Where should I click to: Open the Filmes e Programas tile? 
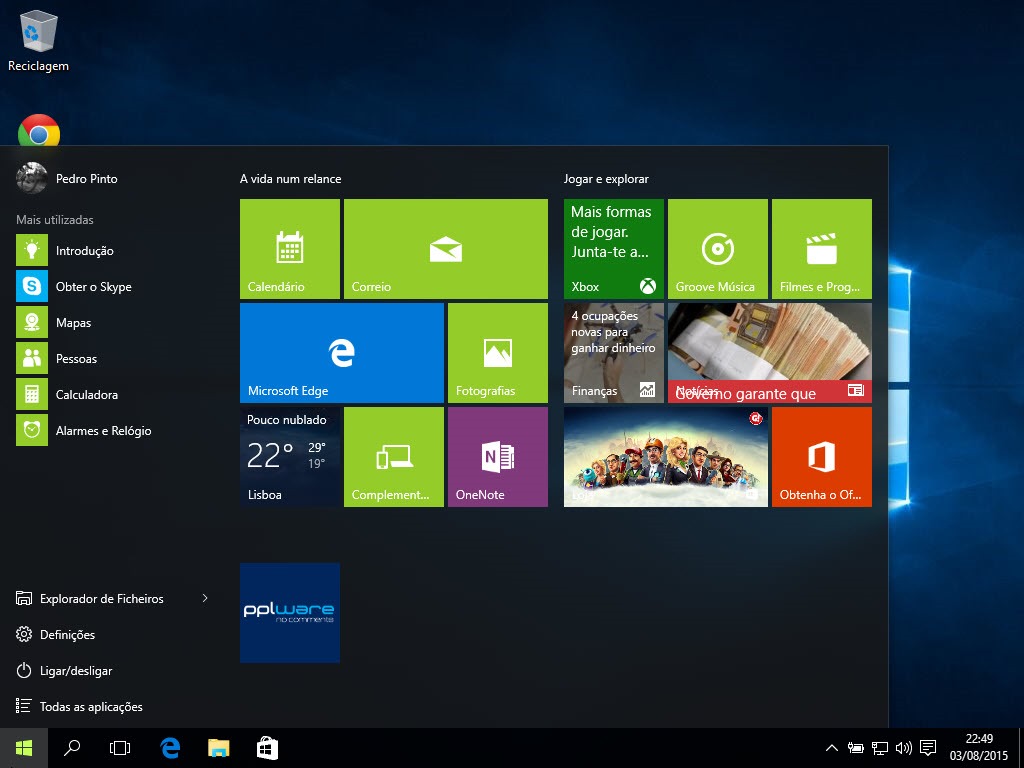tap(821, 248)
